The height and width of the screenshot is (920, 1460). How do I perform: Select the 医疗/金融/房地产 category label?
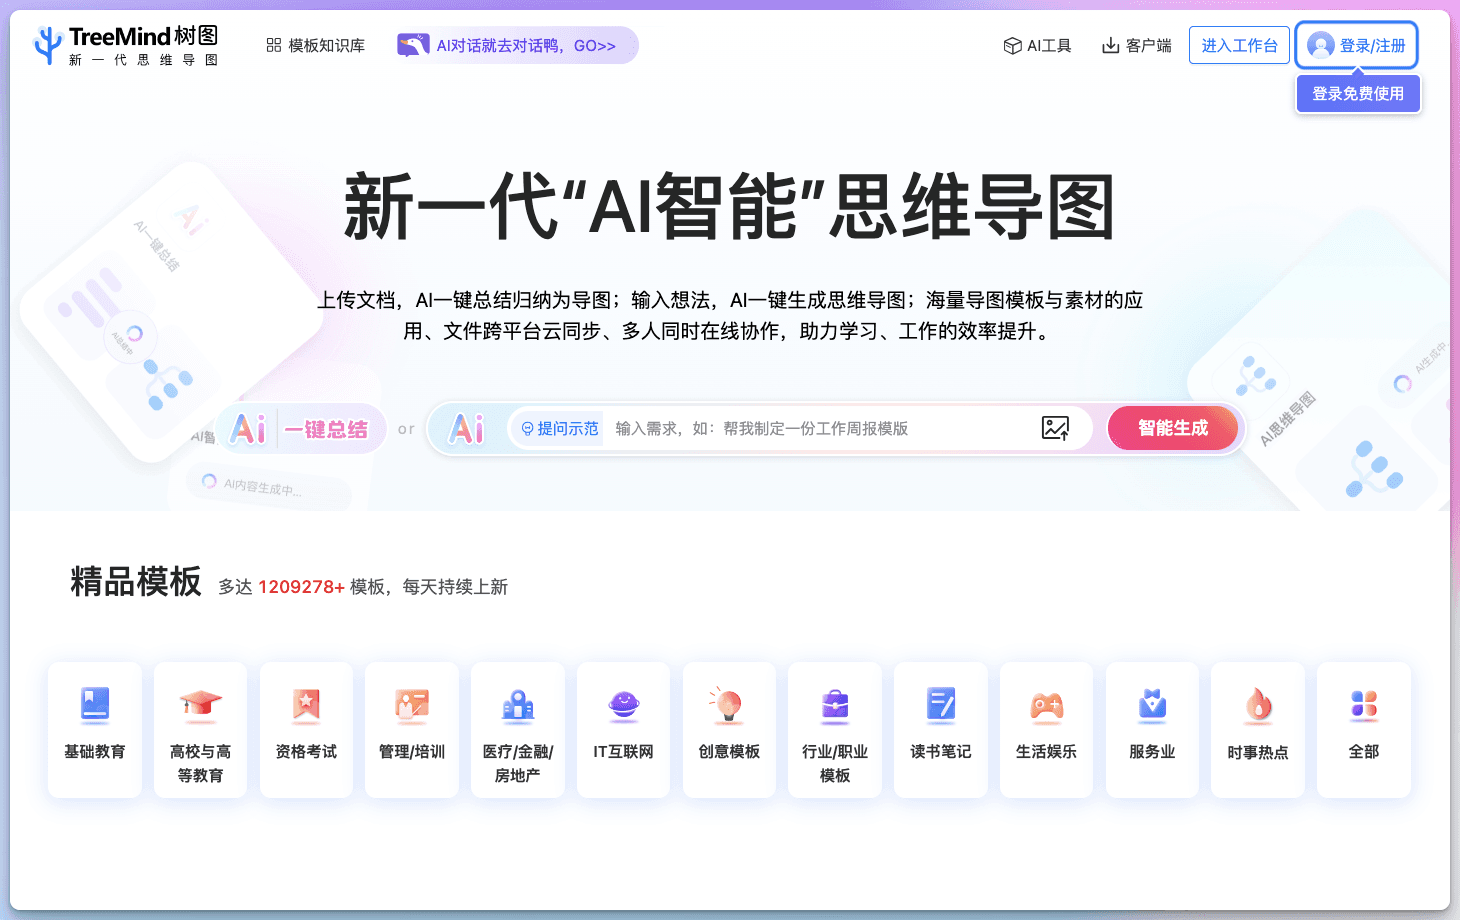coord(518,764)
